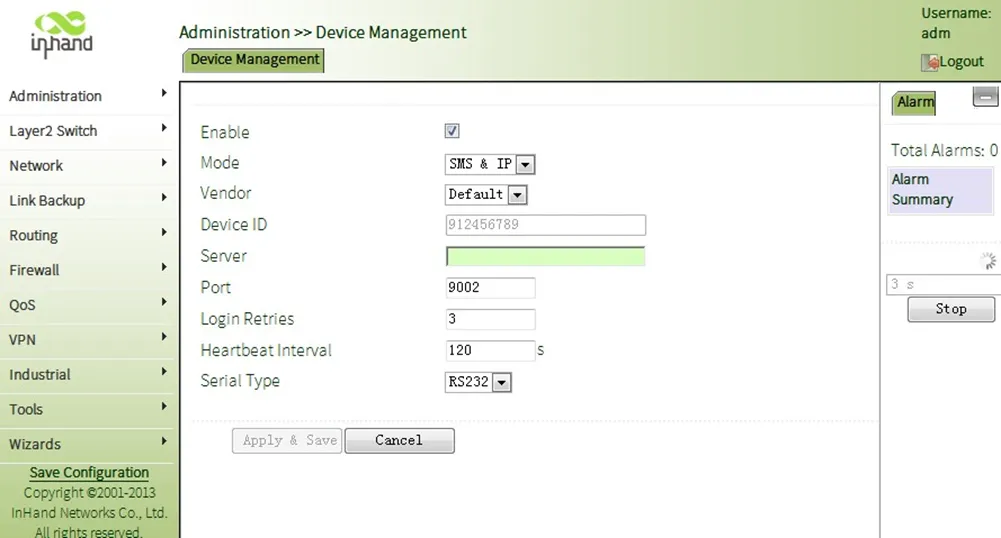This screenshot has width=1001, height=538.
Task: Open the Serial Type dropdown
Action: (478, 382)
